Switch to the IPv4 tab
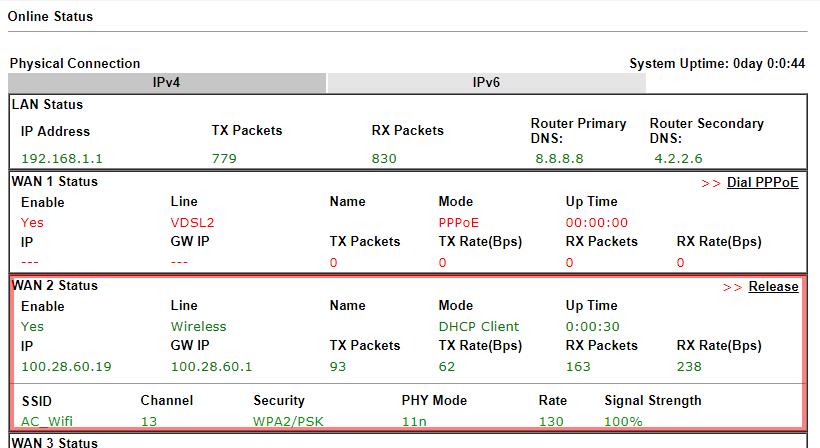This screenshot has height=448, width=820. click(166, 83)
